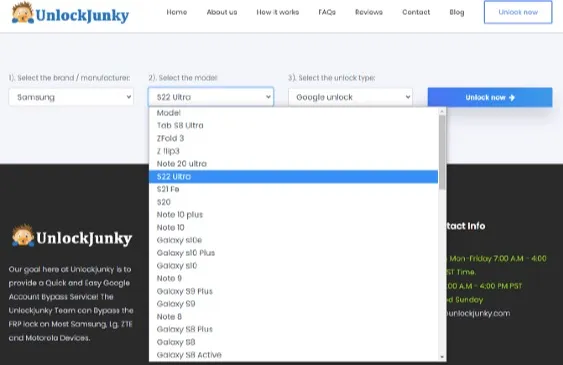The height and width of the screenshot is (365, 563).
Task: Click the model list scrollbar thumb
Action: coord(442,152)
